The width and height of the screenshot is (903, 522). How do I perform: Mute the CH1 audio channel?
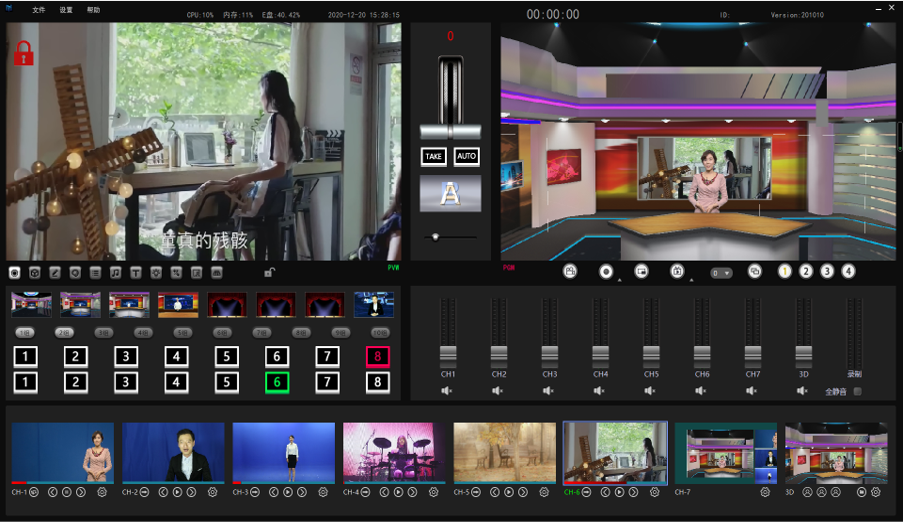tap(447, 391)
